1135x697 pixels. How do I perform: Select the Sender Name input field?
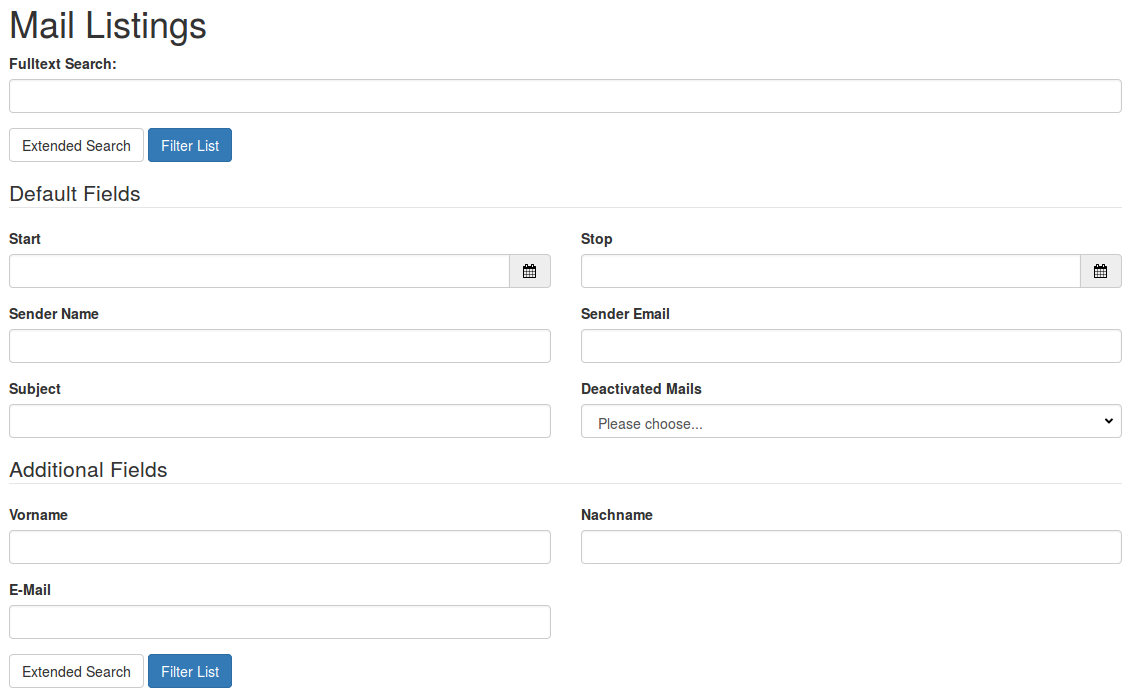point(279,346)
